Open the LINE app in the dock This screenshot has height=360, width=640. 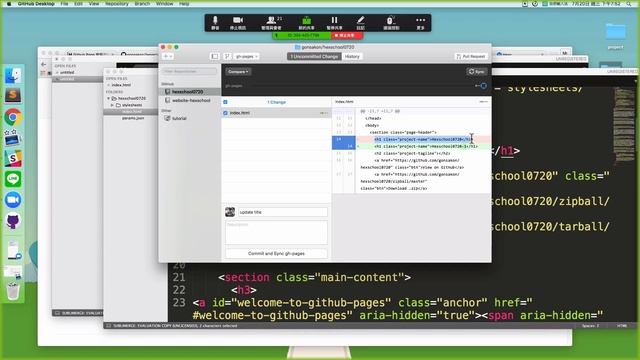coord(13,179)
